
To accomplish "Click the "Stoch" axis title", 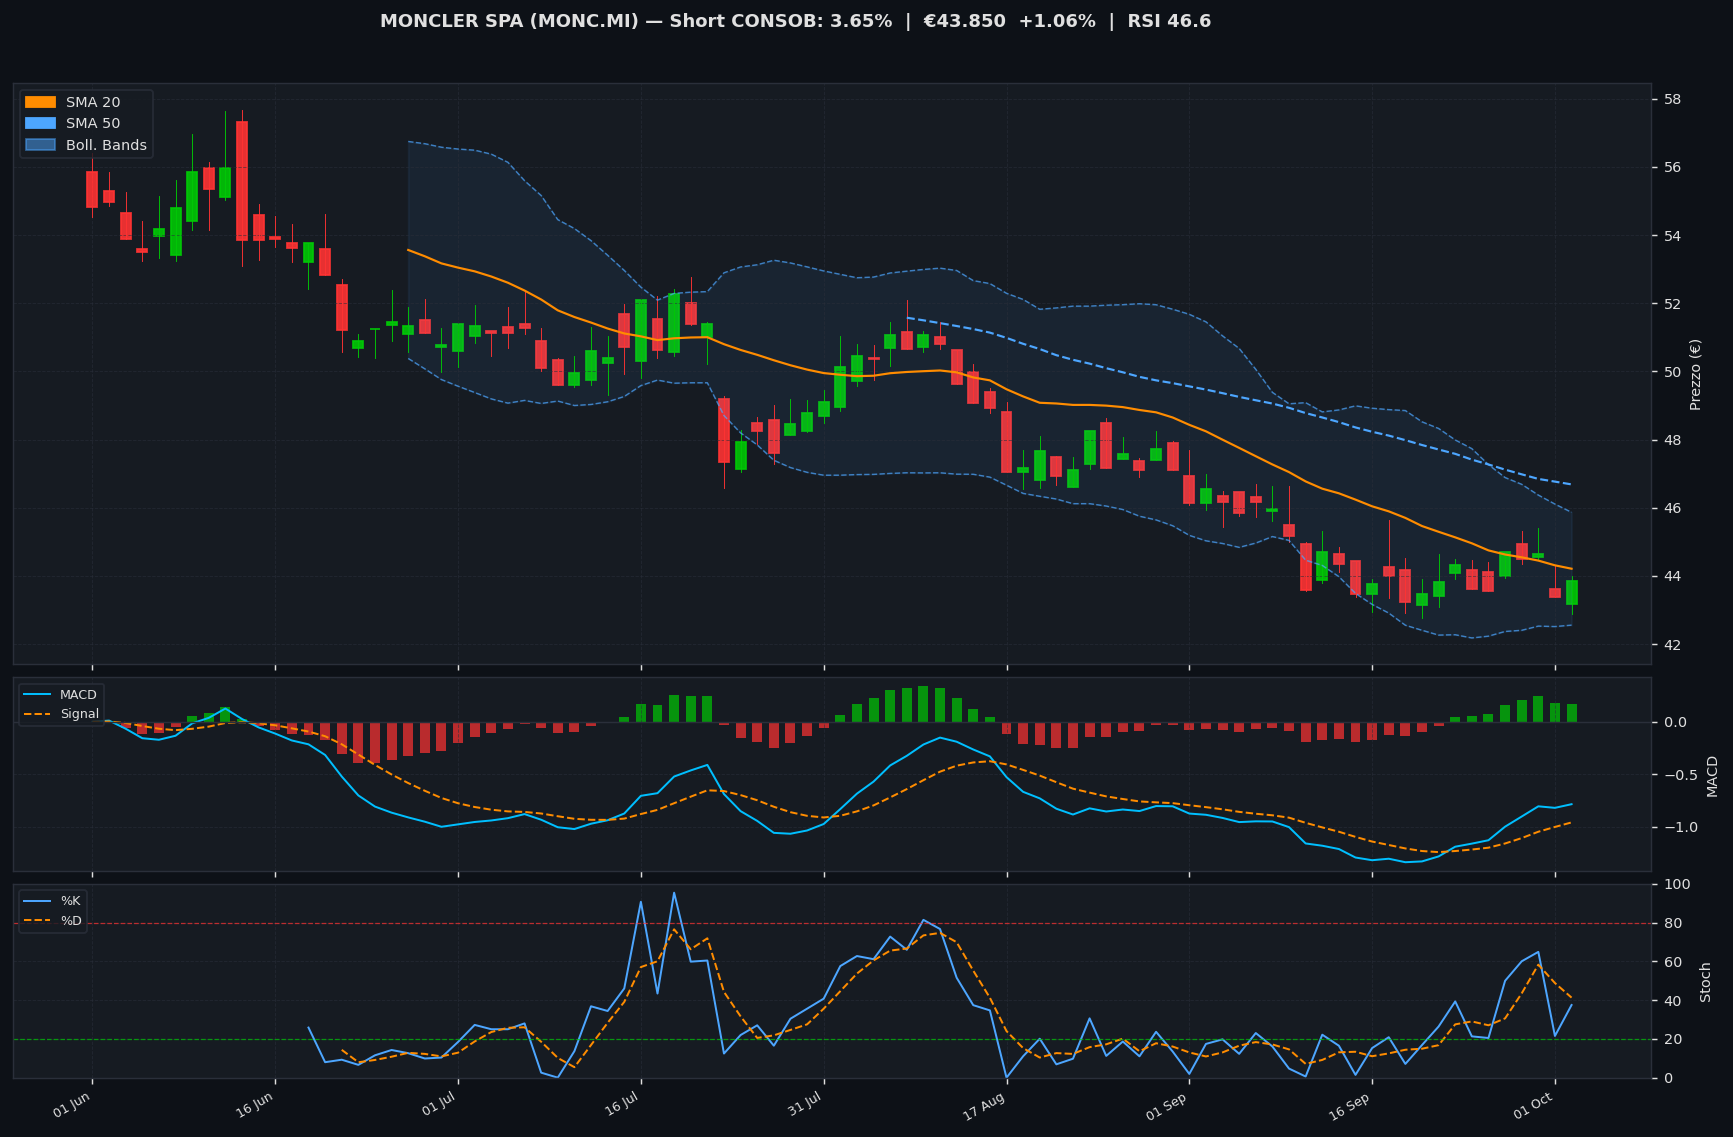I will point(1706,982).
